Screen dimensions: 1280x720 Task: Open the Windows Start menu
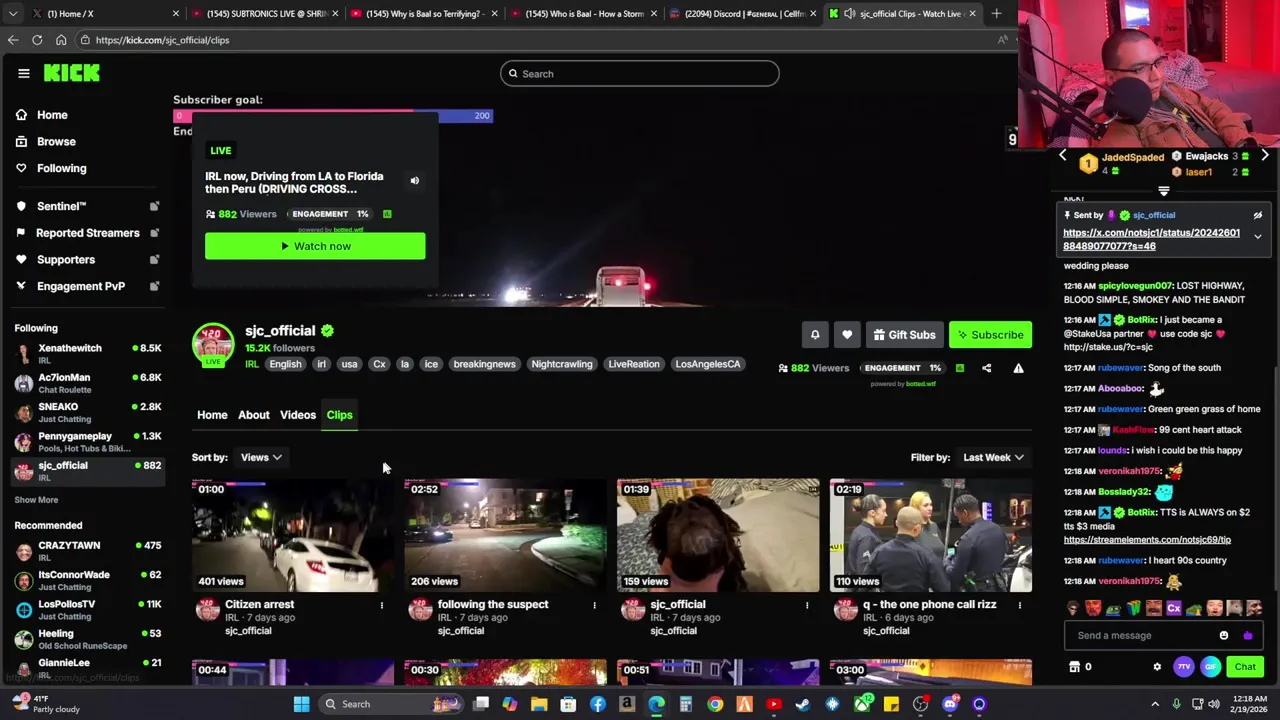click(x=301, y=704)
